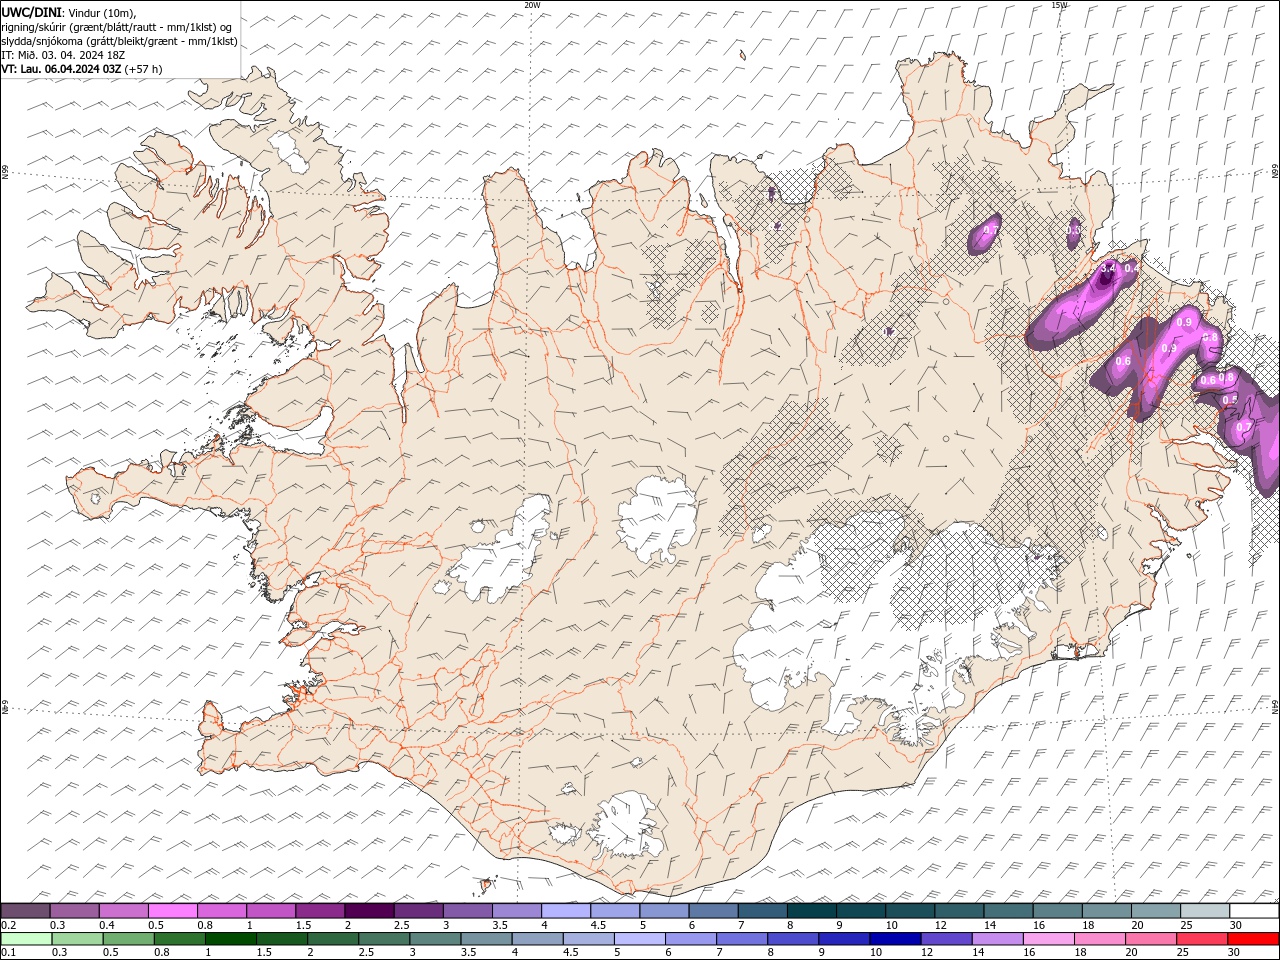1280x960 pixels.
Task: Pick the deep navy 10 swatch on rain scale
Action: pyautogui.click(x=895, y=939)
